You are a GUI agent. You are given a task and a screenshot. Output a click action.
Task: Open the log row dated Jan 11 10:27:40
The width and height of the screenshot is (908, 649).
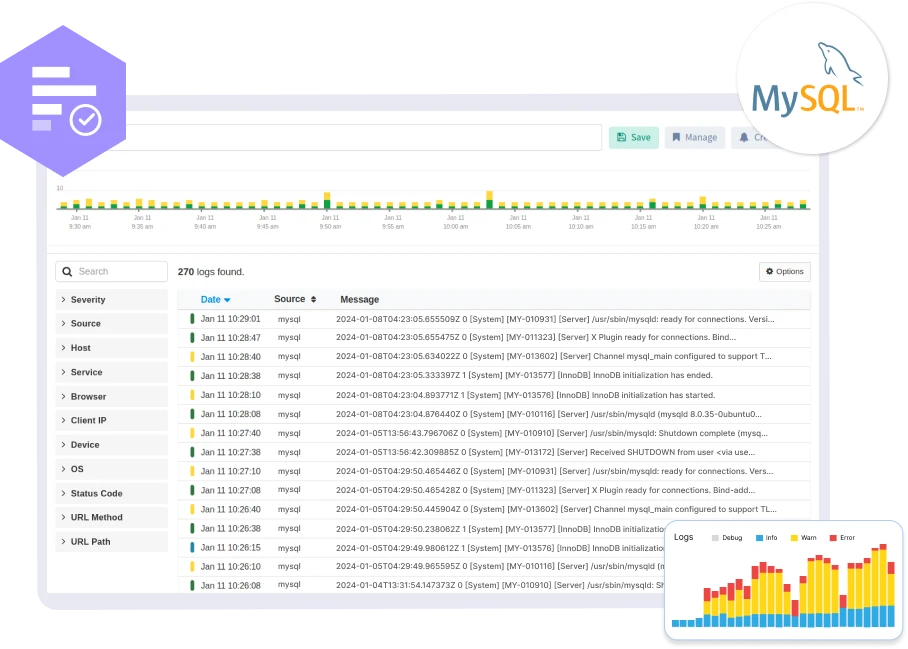click(x=494, y=433)
